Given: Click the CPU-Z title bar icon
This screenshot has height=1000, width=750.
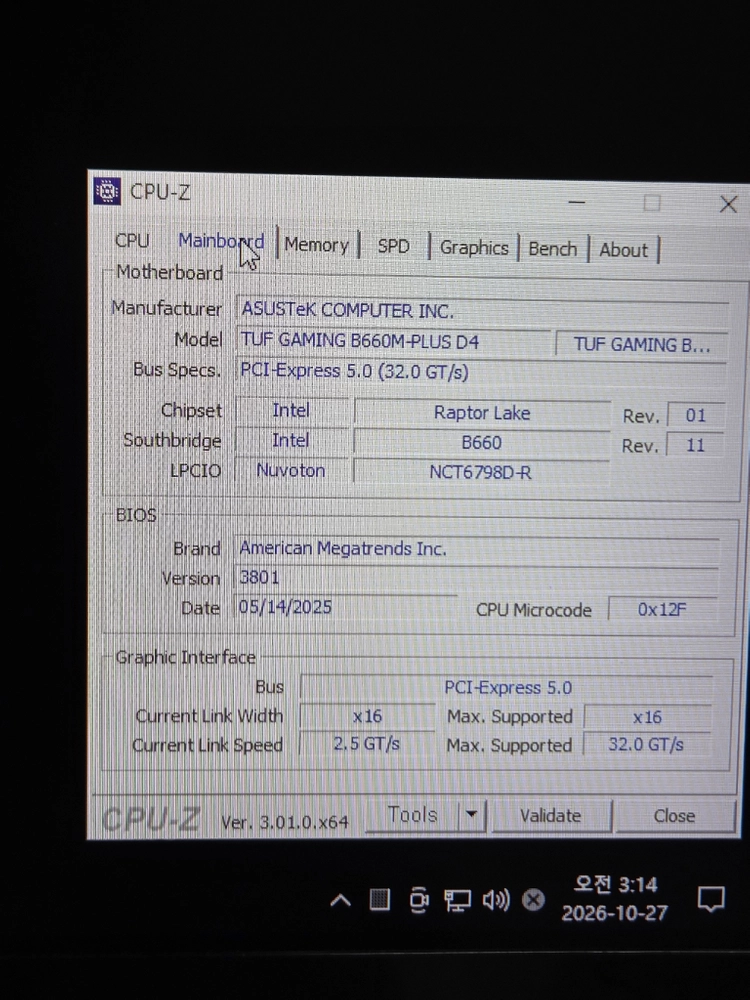Looking at the screenshot, I should [x=107, y=191].
